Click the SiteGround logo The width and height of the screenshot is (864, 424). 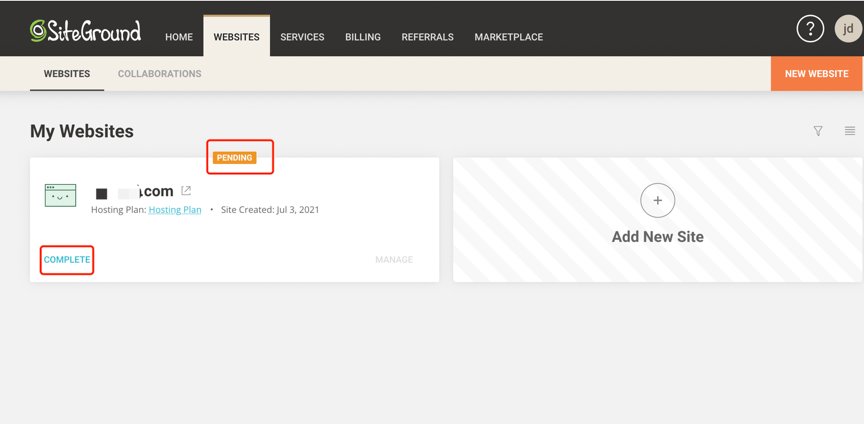tap(85, 31)
